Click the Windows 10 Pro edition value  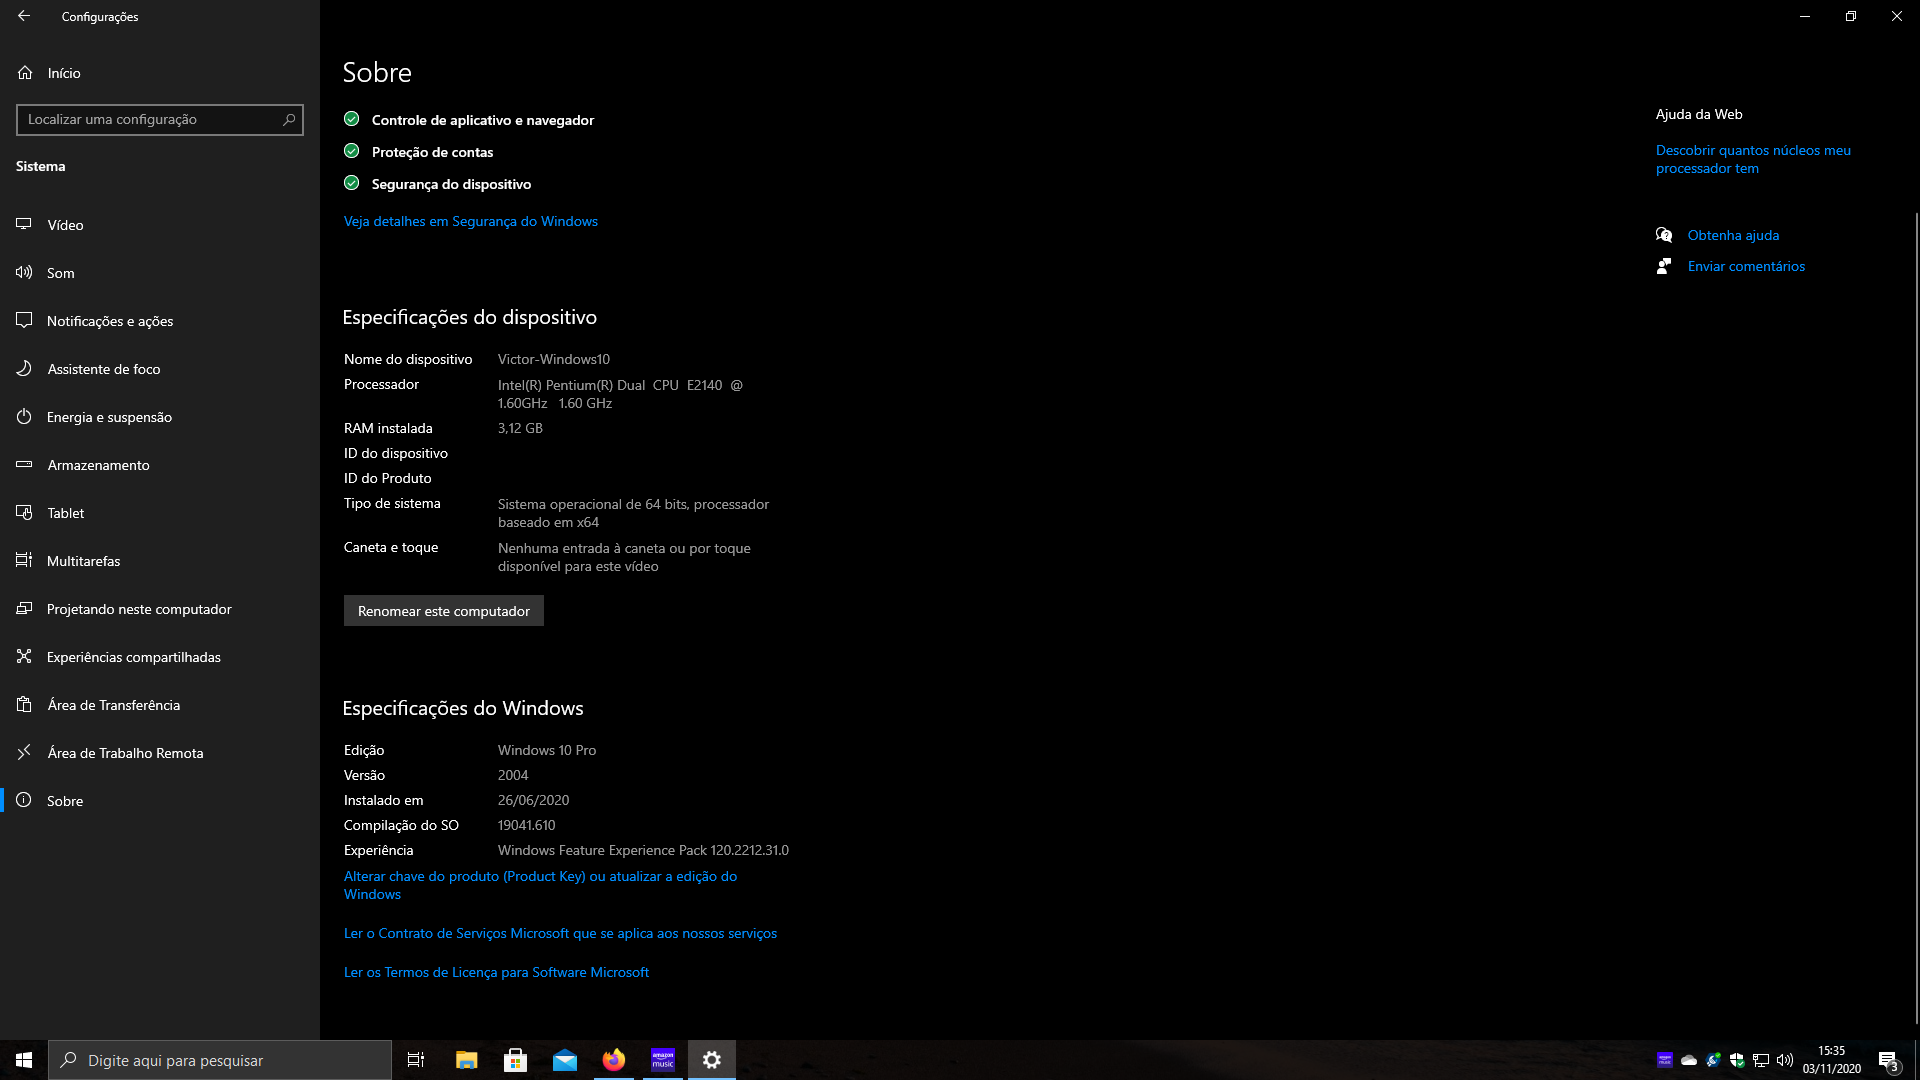point(547,750)
